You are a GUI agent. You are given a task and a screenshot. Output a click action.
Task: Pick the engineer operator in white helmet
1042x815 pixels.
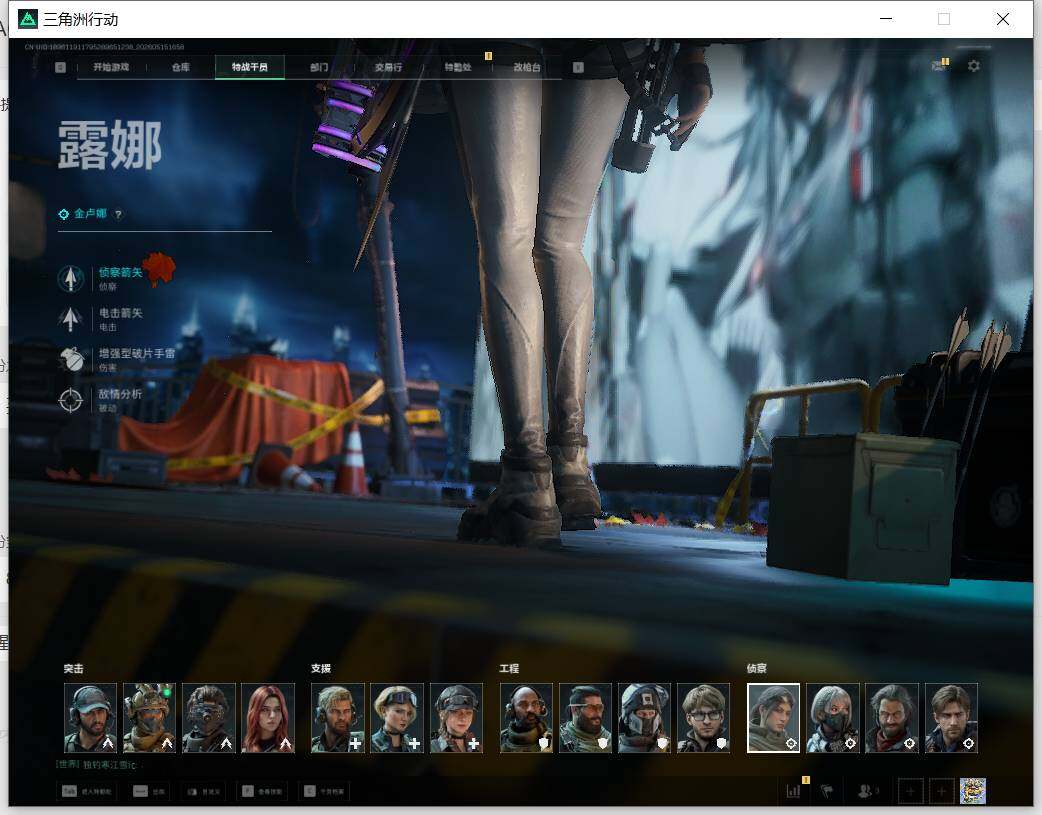(645, 718)
